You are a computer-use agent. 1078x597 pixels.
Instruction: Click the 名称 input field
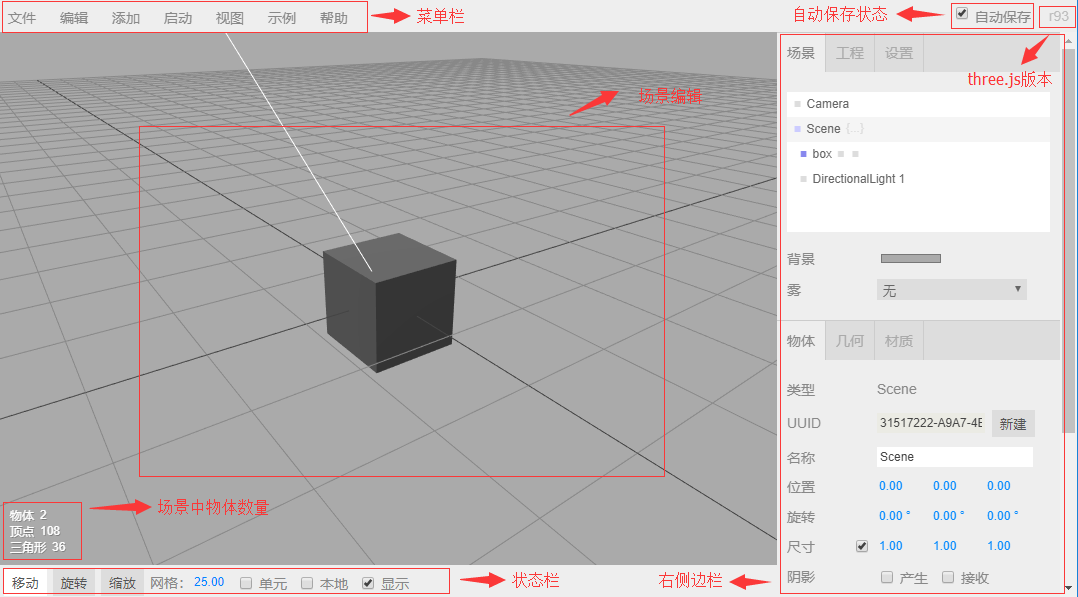point(954,457)
